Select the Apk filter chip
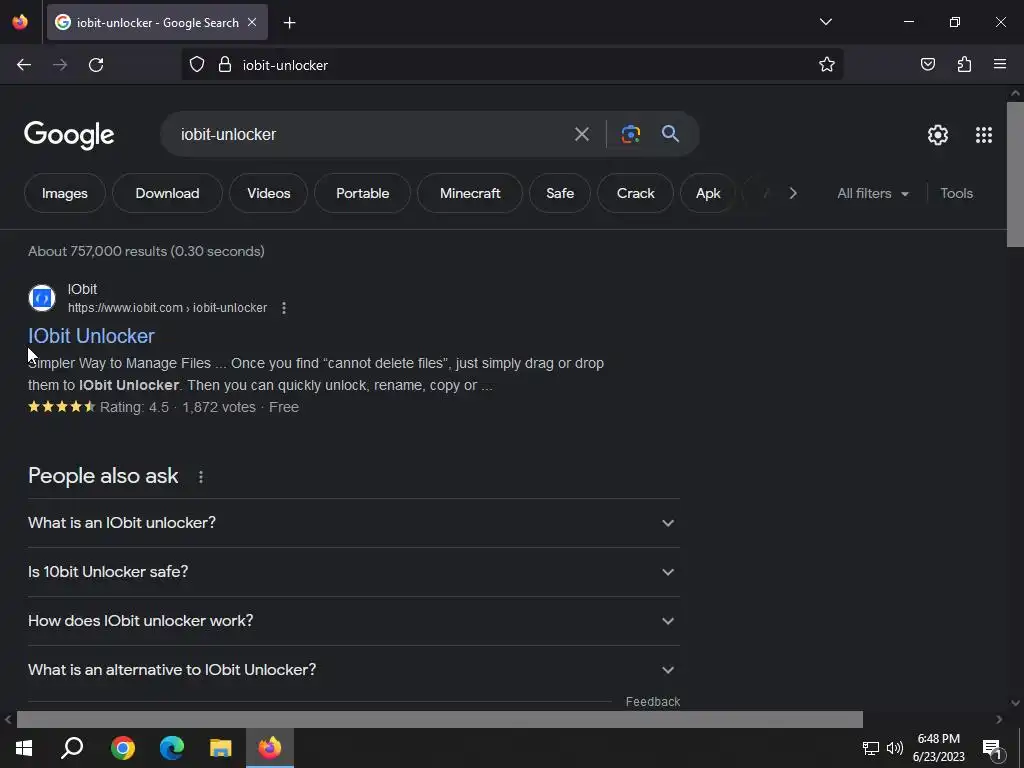1024x768 pixels. tap(708, 193)
